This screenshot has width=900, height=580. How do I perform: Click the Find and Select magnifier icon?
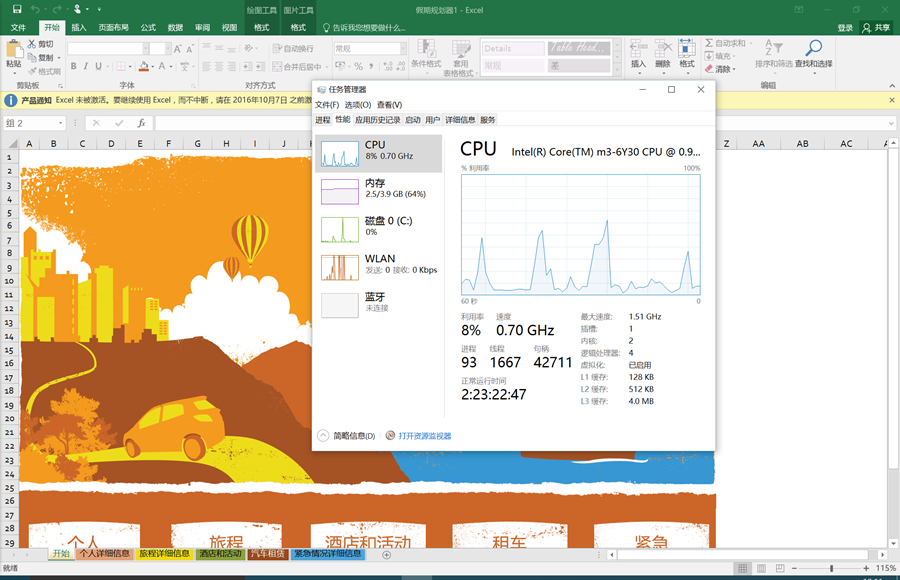click(x=814, y=49)
